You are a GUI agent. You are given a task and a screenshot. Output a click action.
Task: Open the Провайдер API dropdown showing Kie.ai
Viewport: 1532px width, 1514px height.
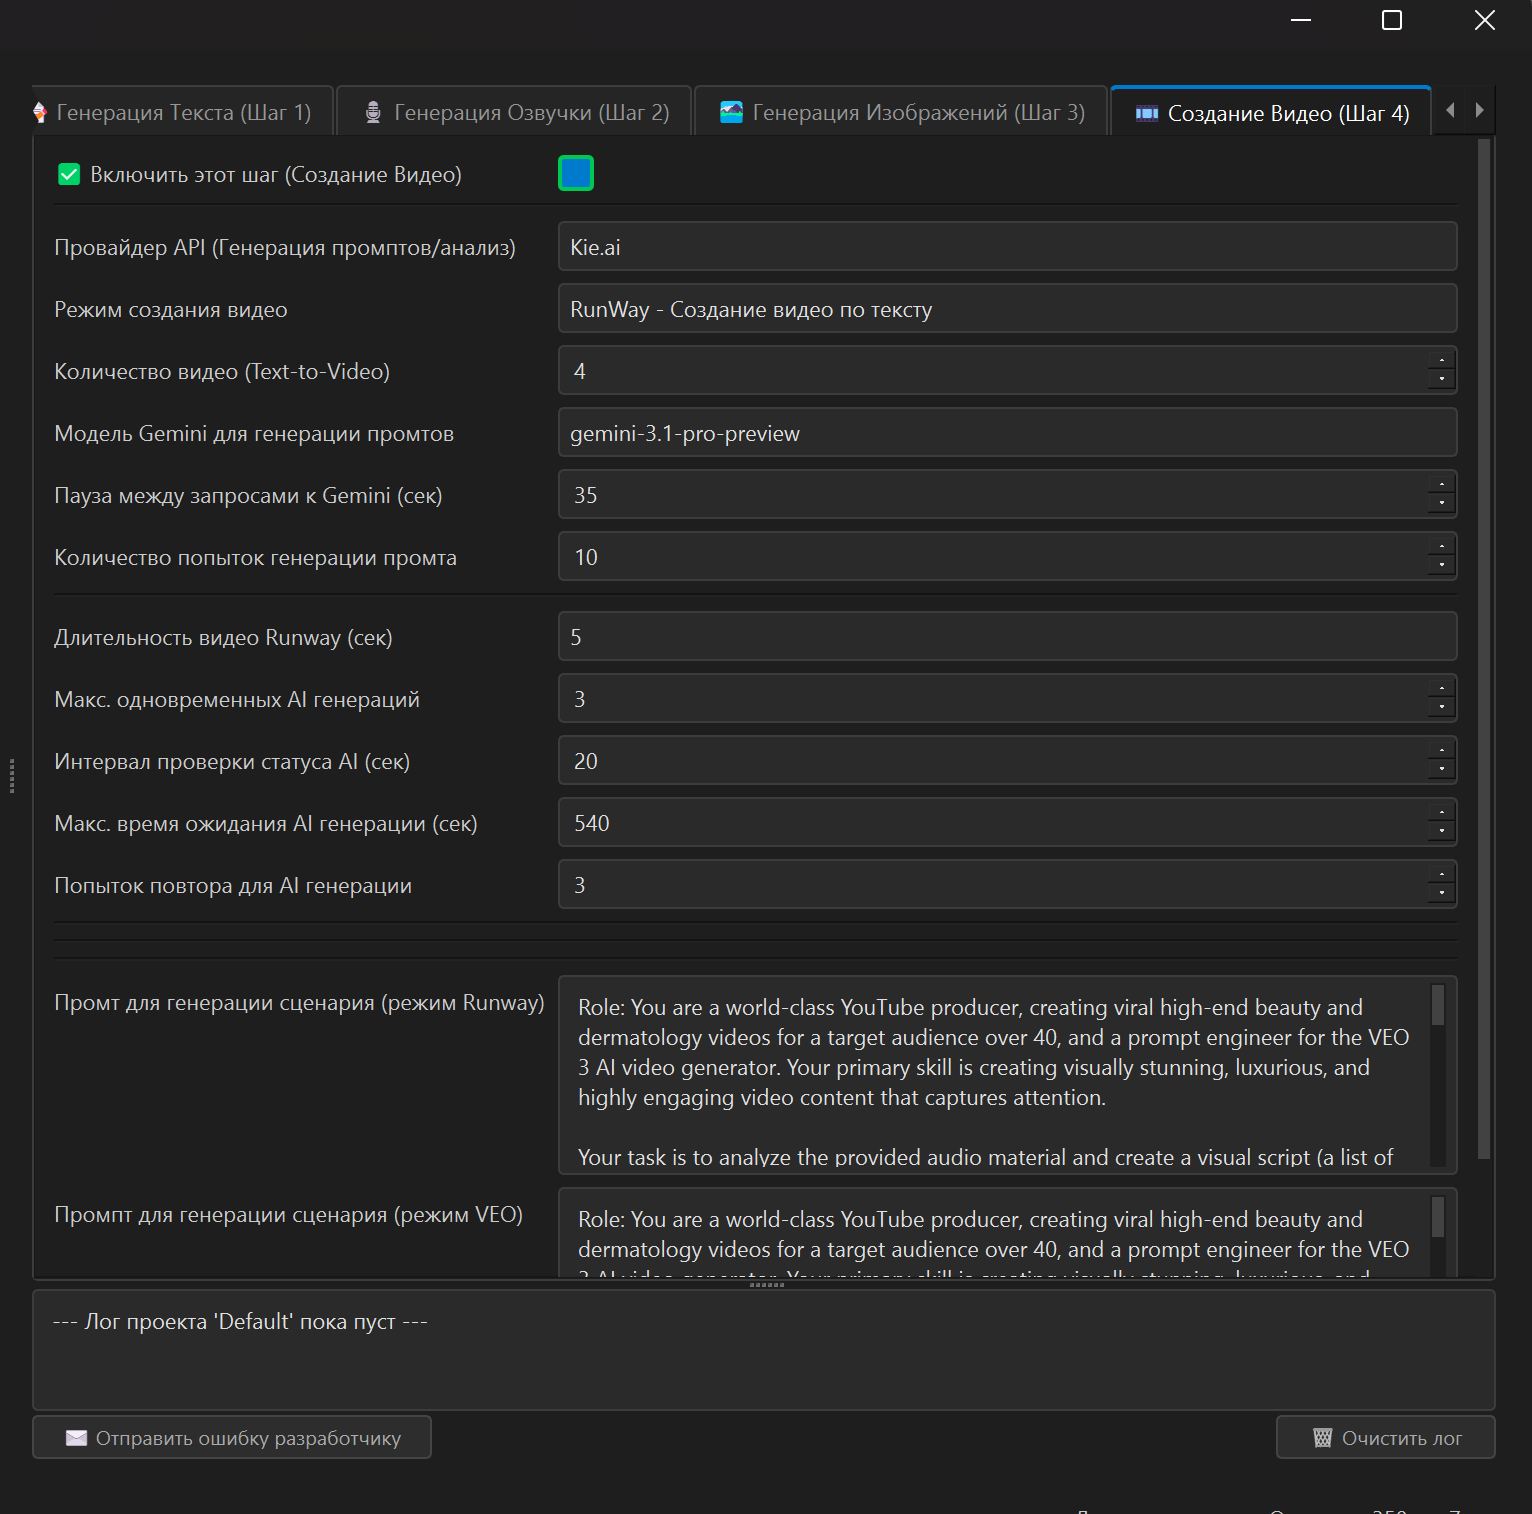pos(1007,247)
